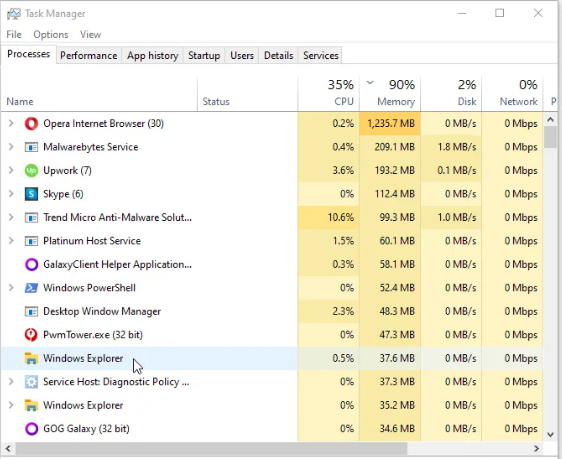This screenshot has width=562, height=459.
Task: Open the File menu
Action: pos(14,35)
